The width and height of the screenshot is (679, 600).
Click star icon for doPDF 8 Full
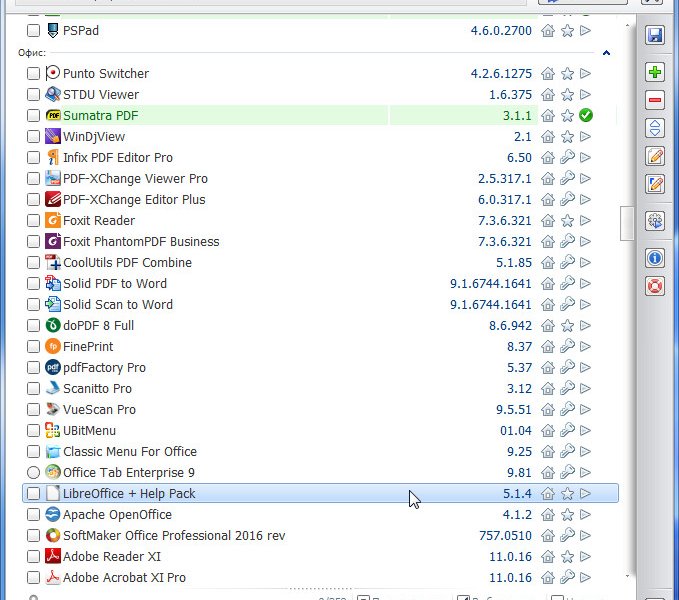point(567,326)
